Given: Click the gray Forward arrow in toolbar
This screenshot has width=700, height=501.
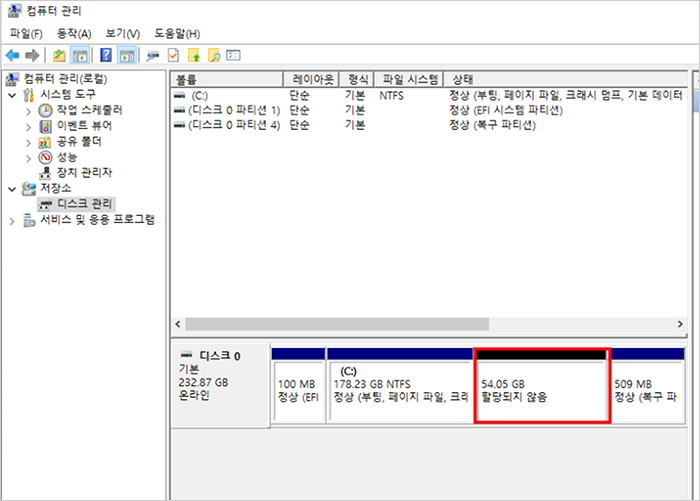Looking at the screenshot, I should tap(32, 56).
